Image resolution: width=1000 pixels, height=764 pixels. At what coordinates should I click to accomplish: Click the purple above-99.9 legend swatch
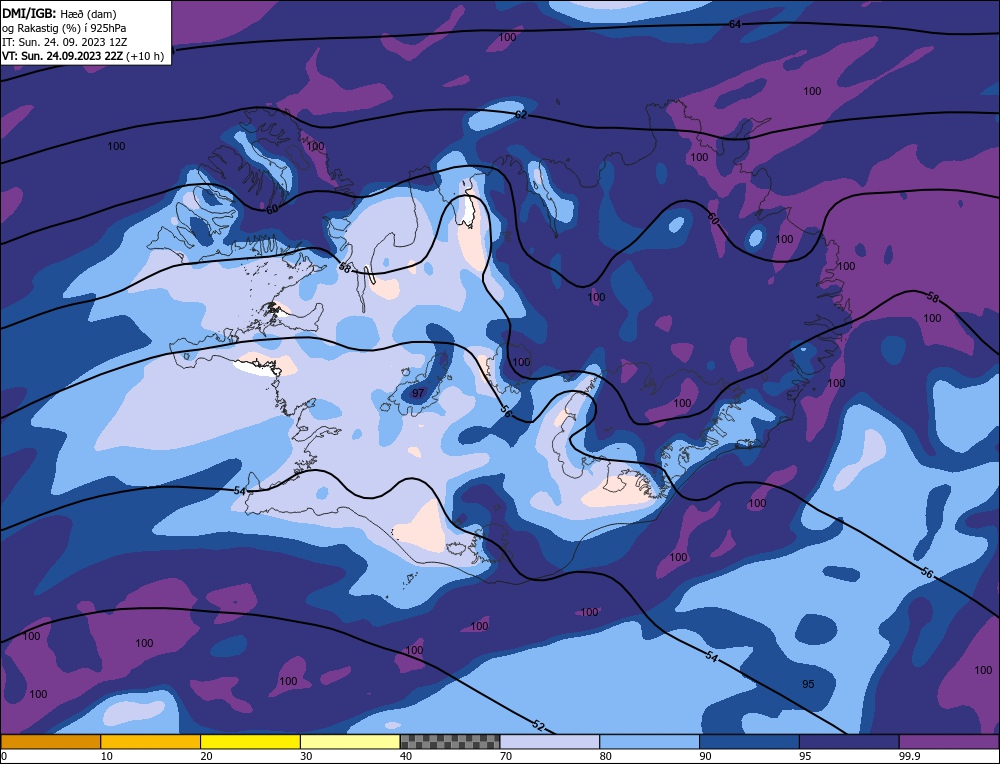pos(949,741)
